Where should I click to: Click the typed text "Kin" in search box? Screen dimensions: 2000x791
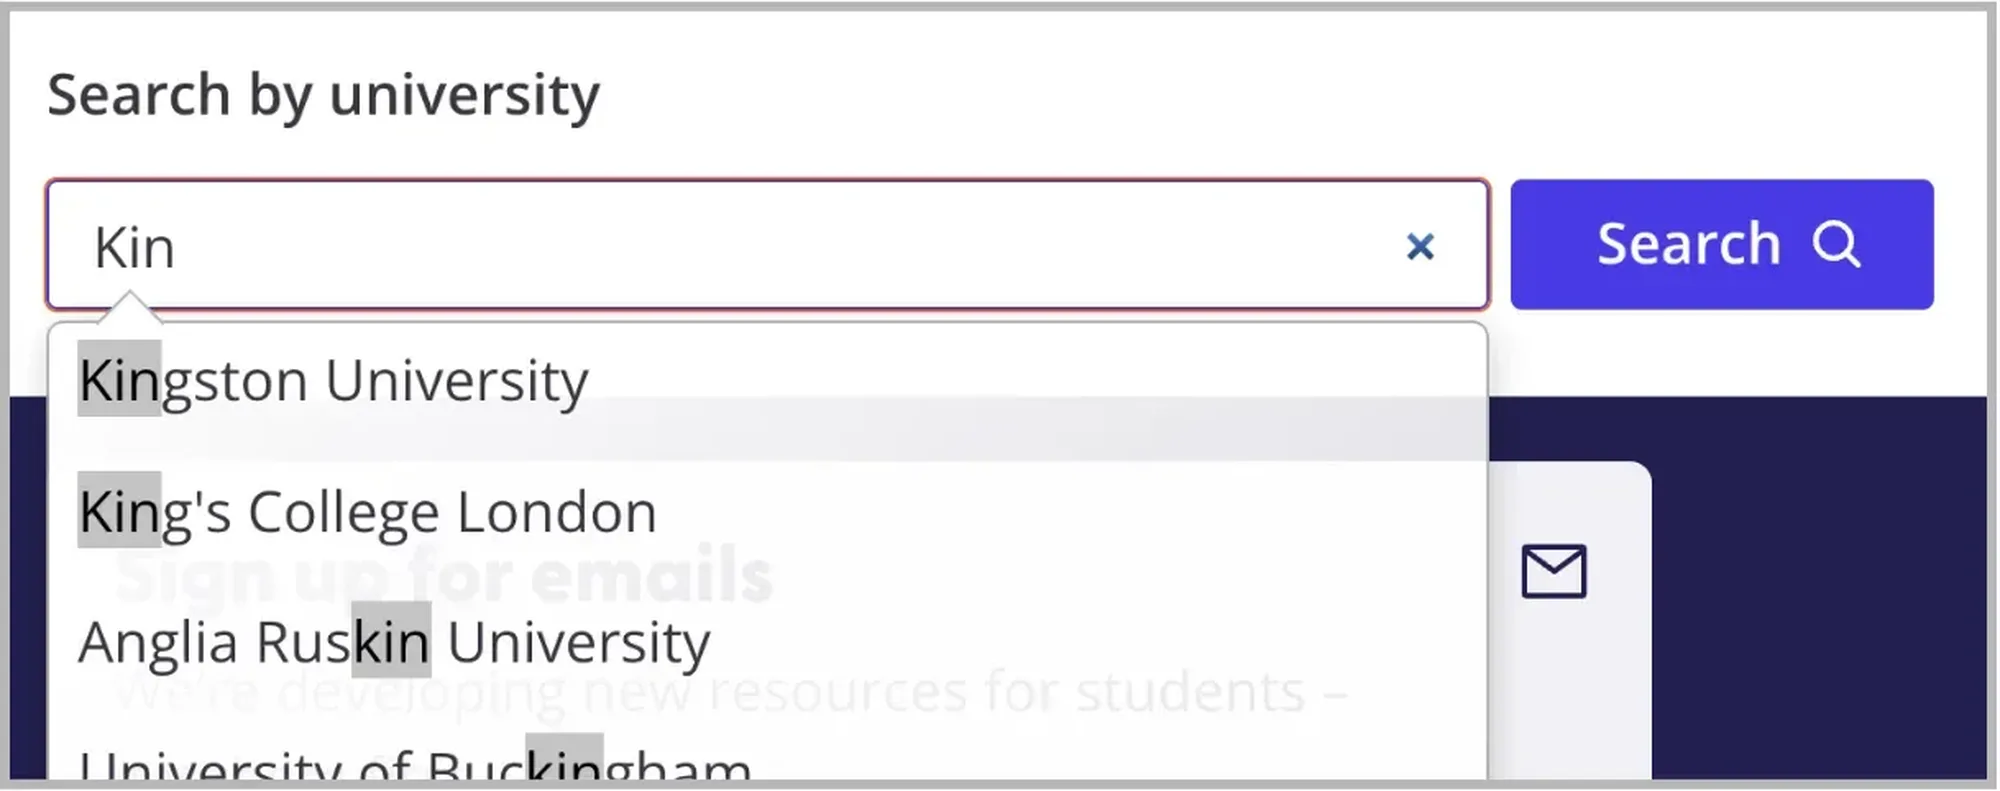134,248
